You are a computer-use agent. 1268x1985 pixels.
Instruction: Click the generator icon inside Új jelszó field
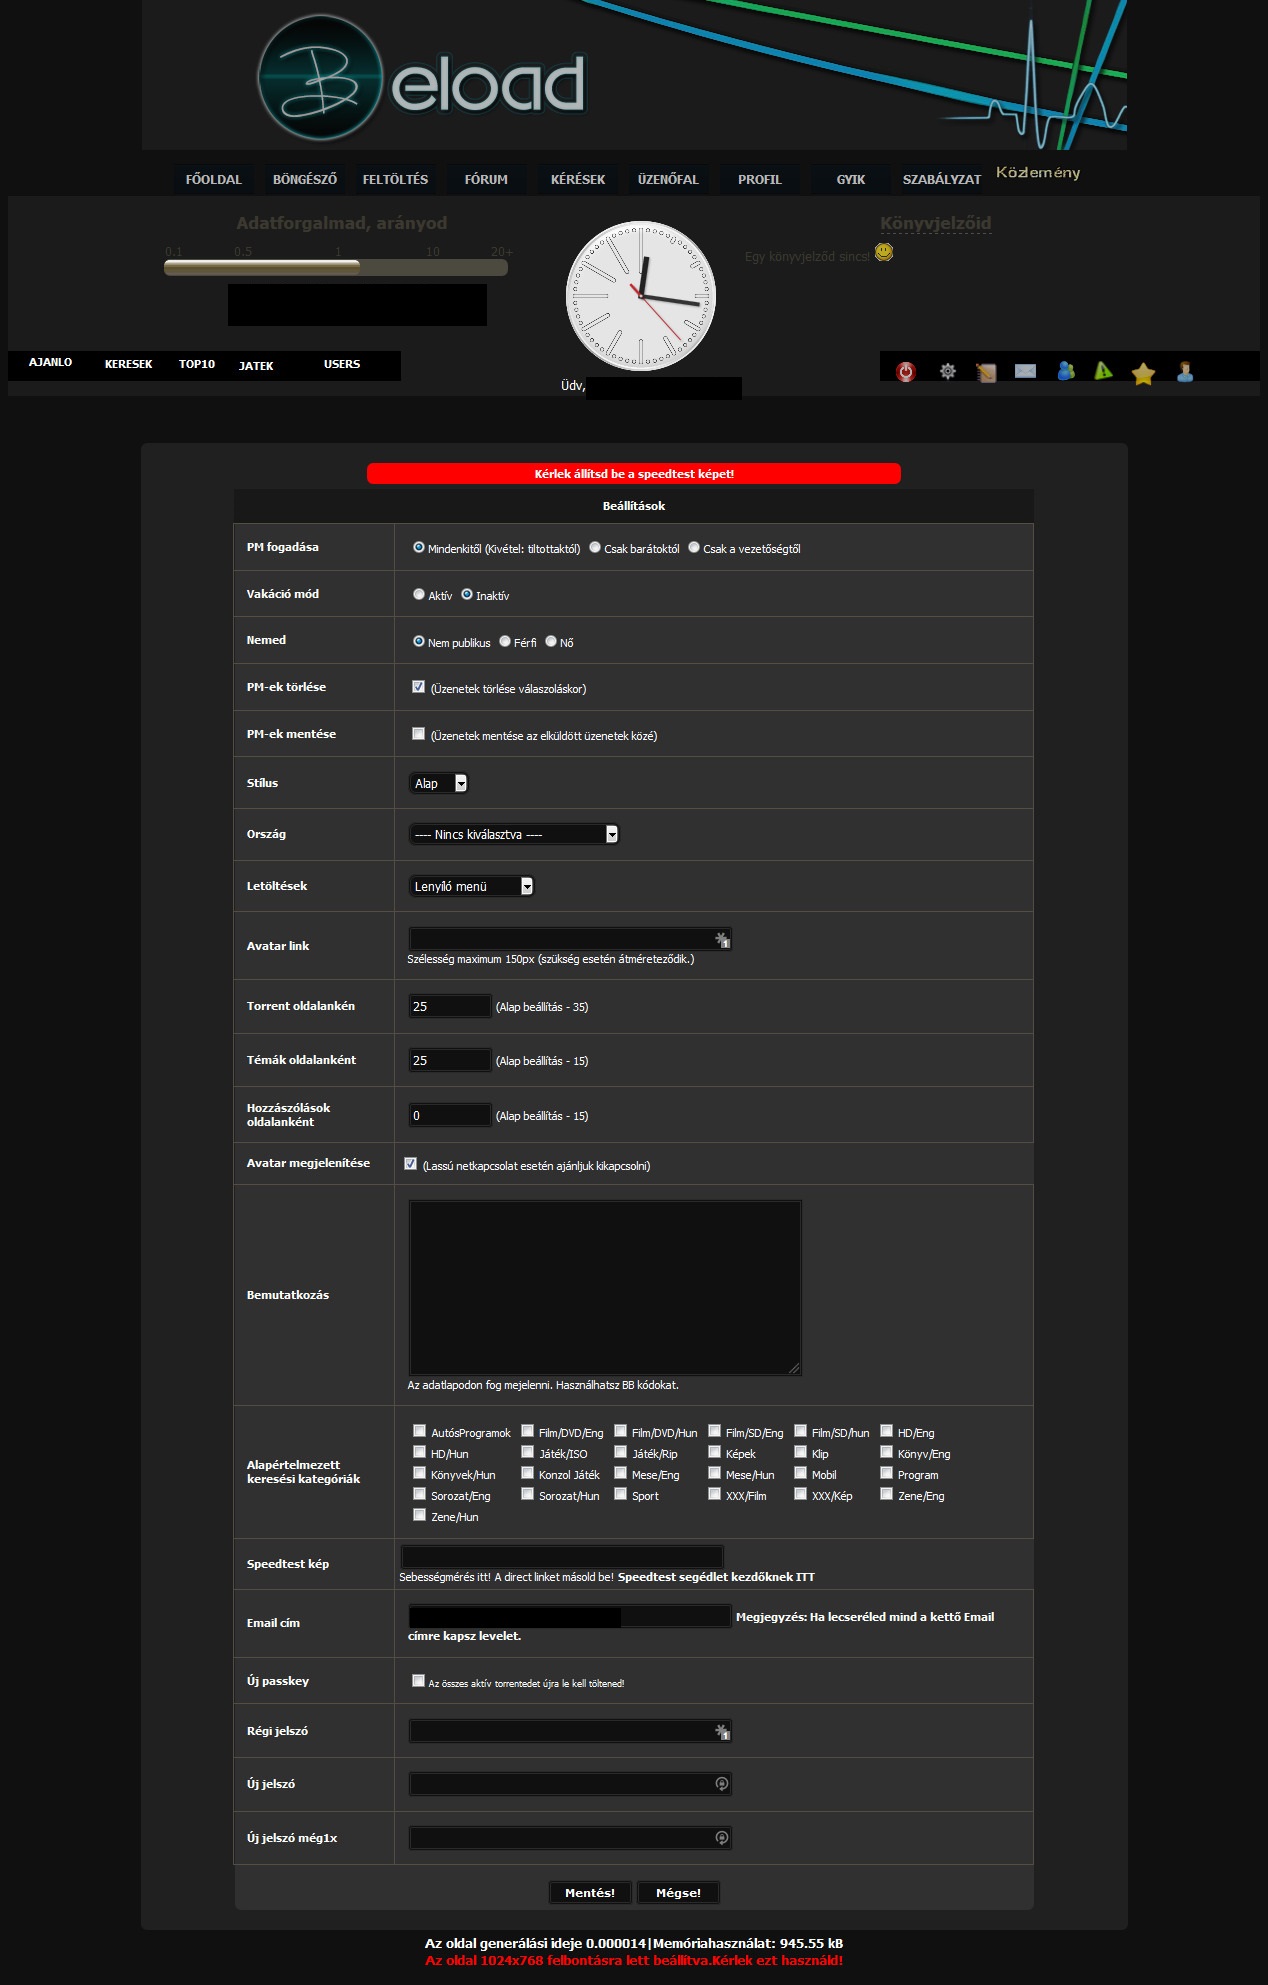[x=721, y=1784]
